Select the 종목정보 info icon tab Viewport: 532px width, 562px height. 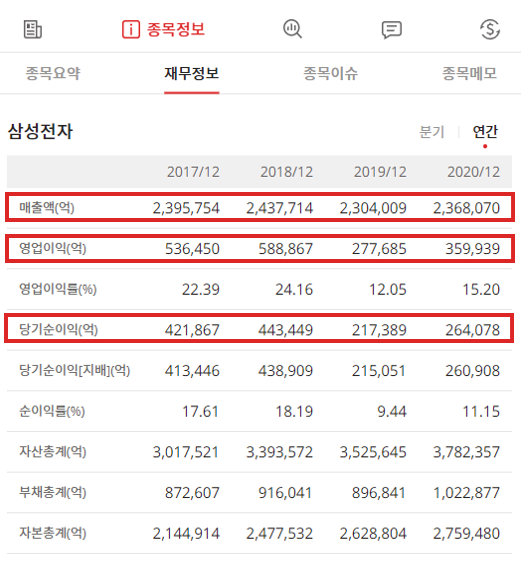pyautogui.click(x=163, y=29)
